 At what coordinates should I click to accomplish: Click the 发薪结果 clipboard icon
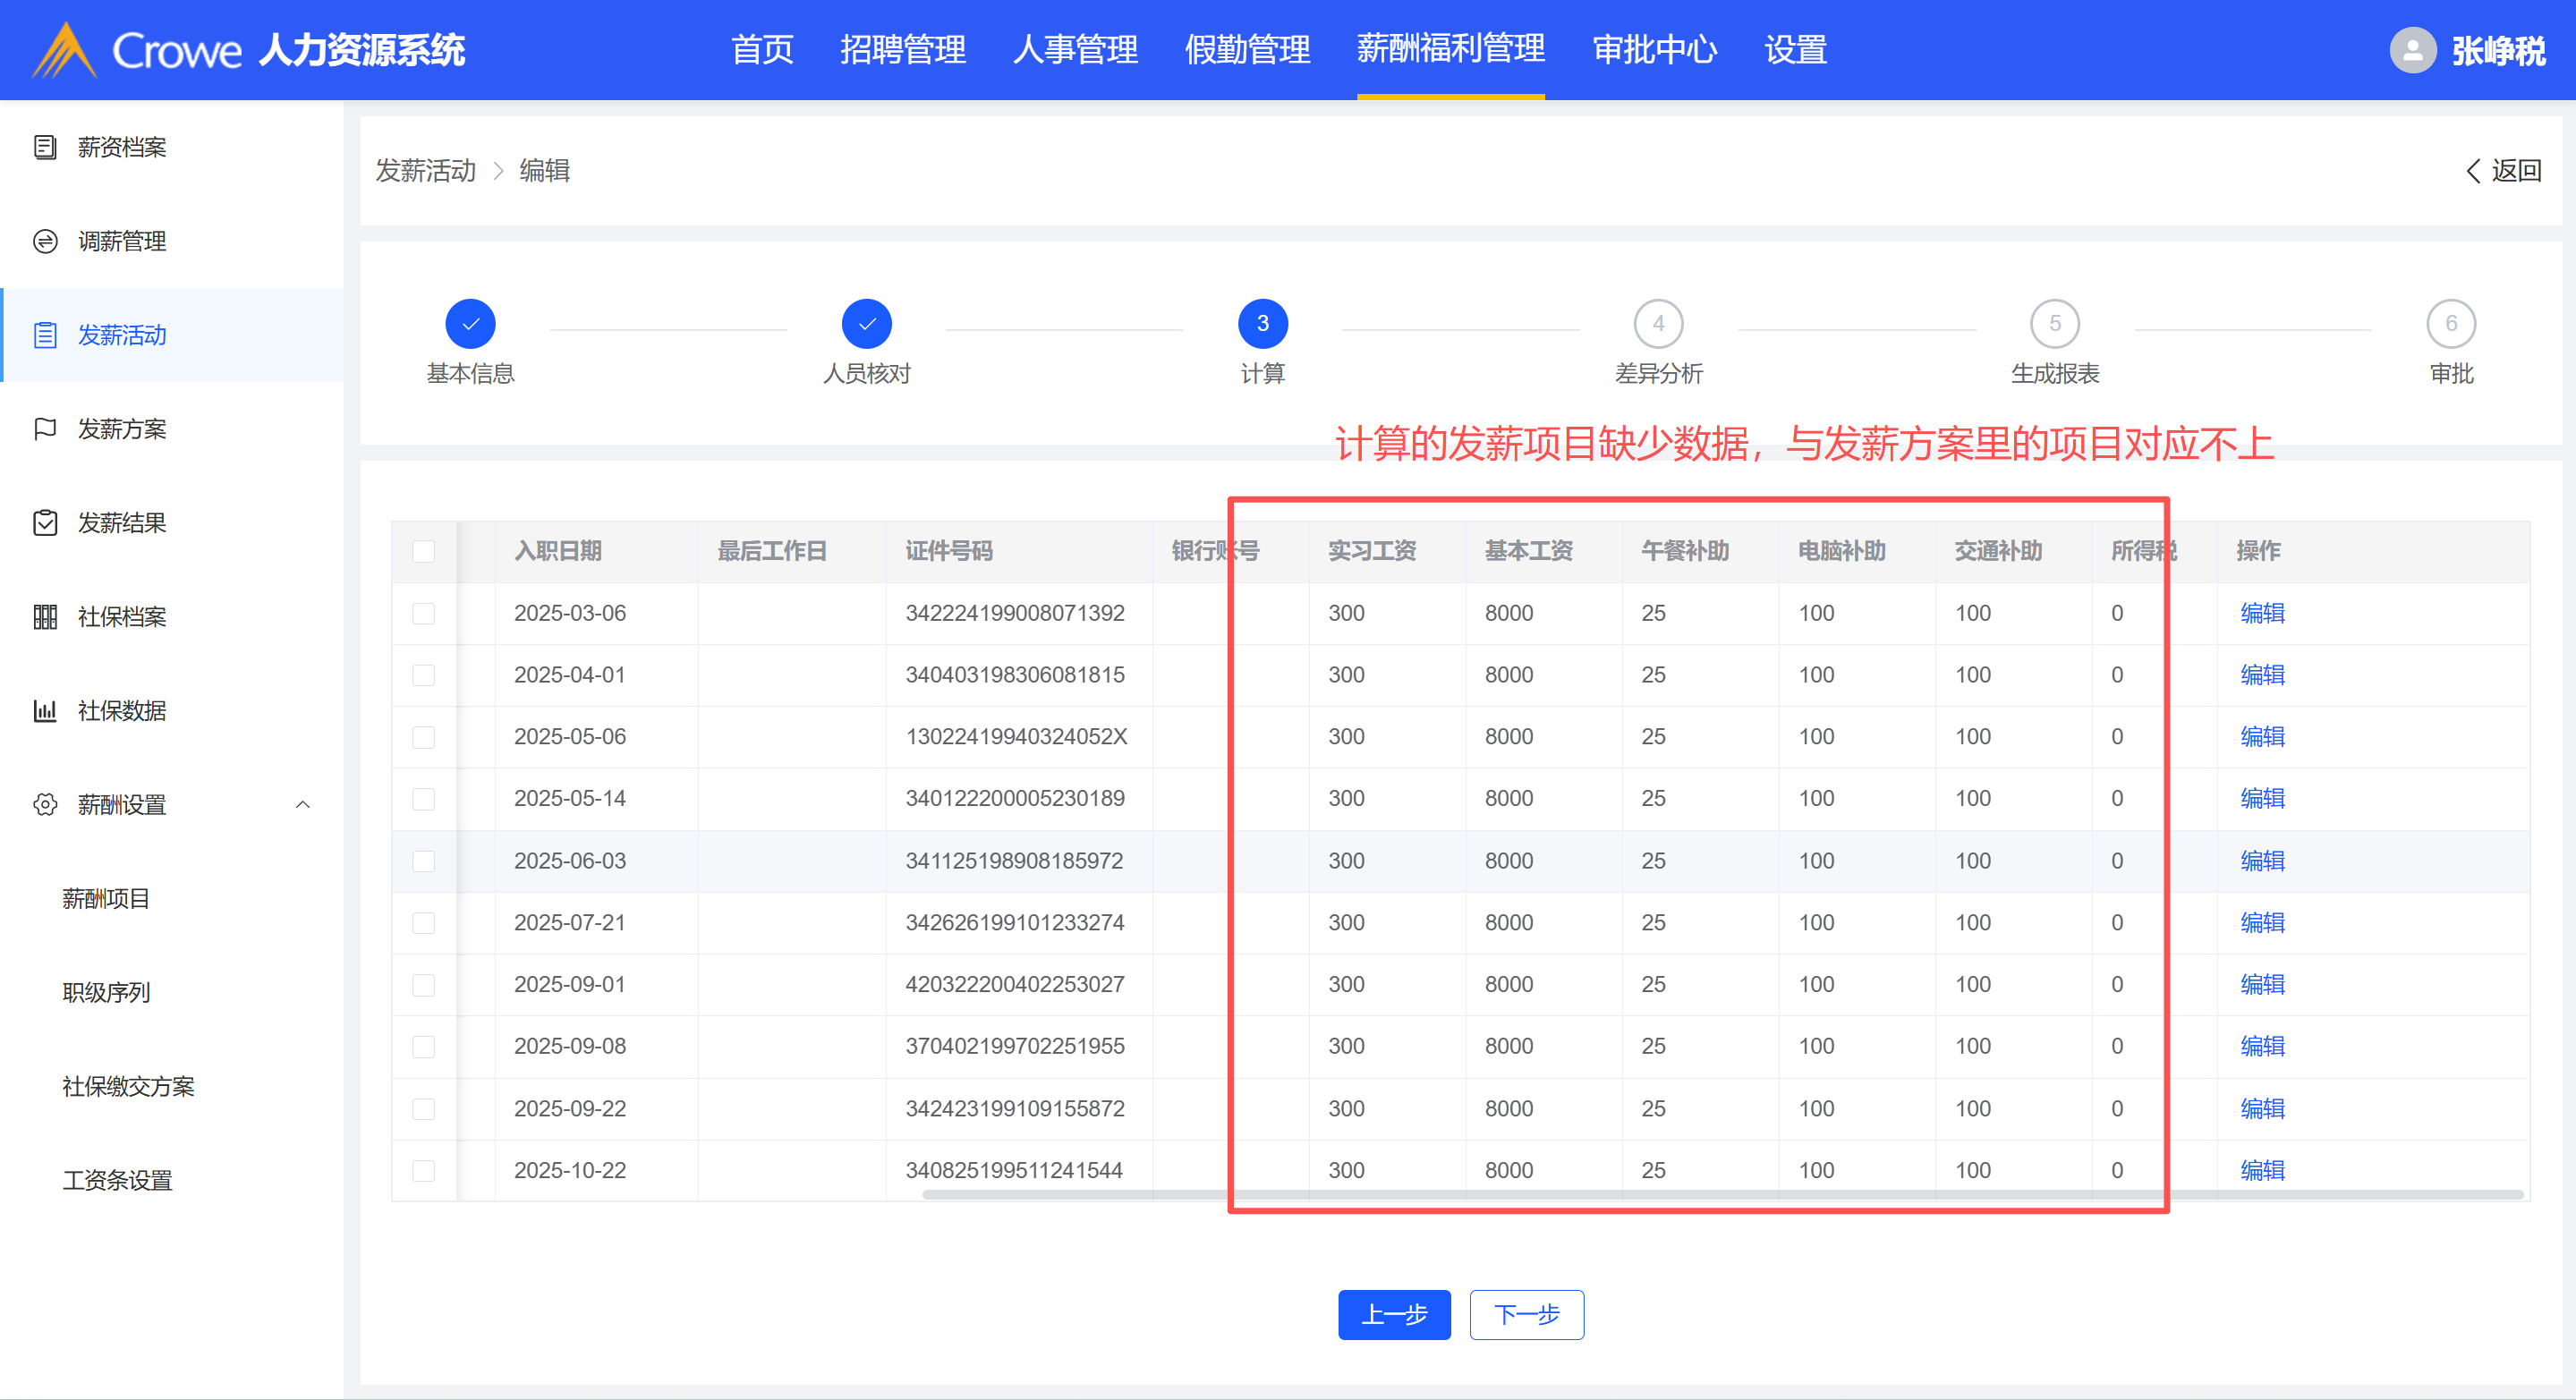(45, 523)
